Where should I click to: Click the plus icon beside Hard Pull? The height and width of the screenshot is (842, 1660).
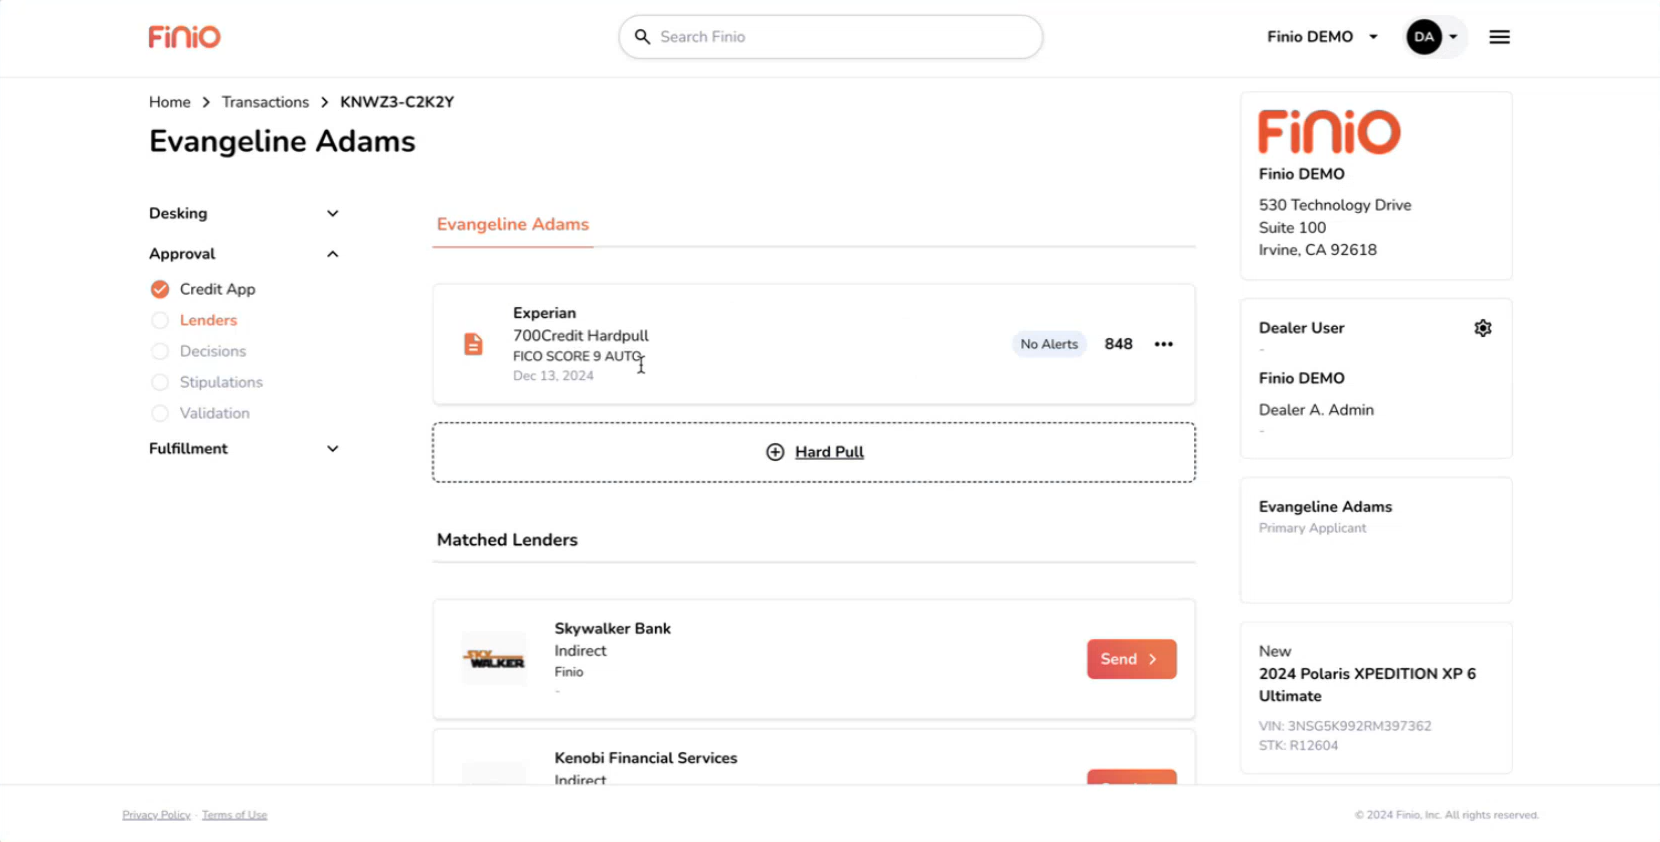[775, 452]
